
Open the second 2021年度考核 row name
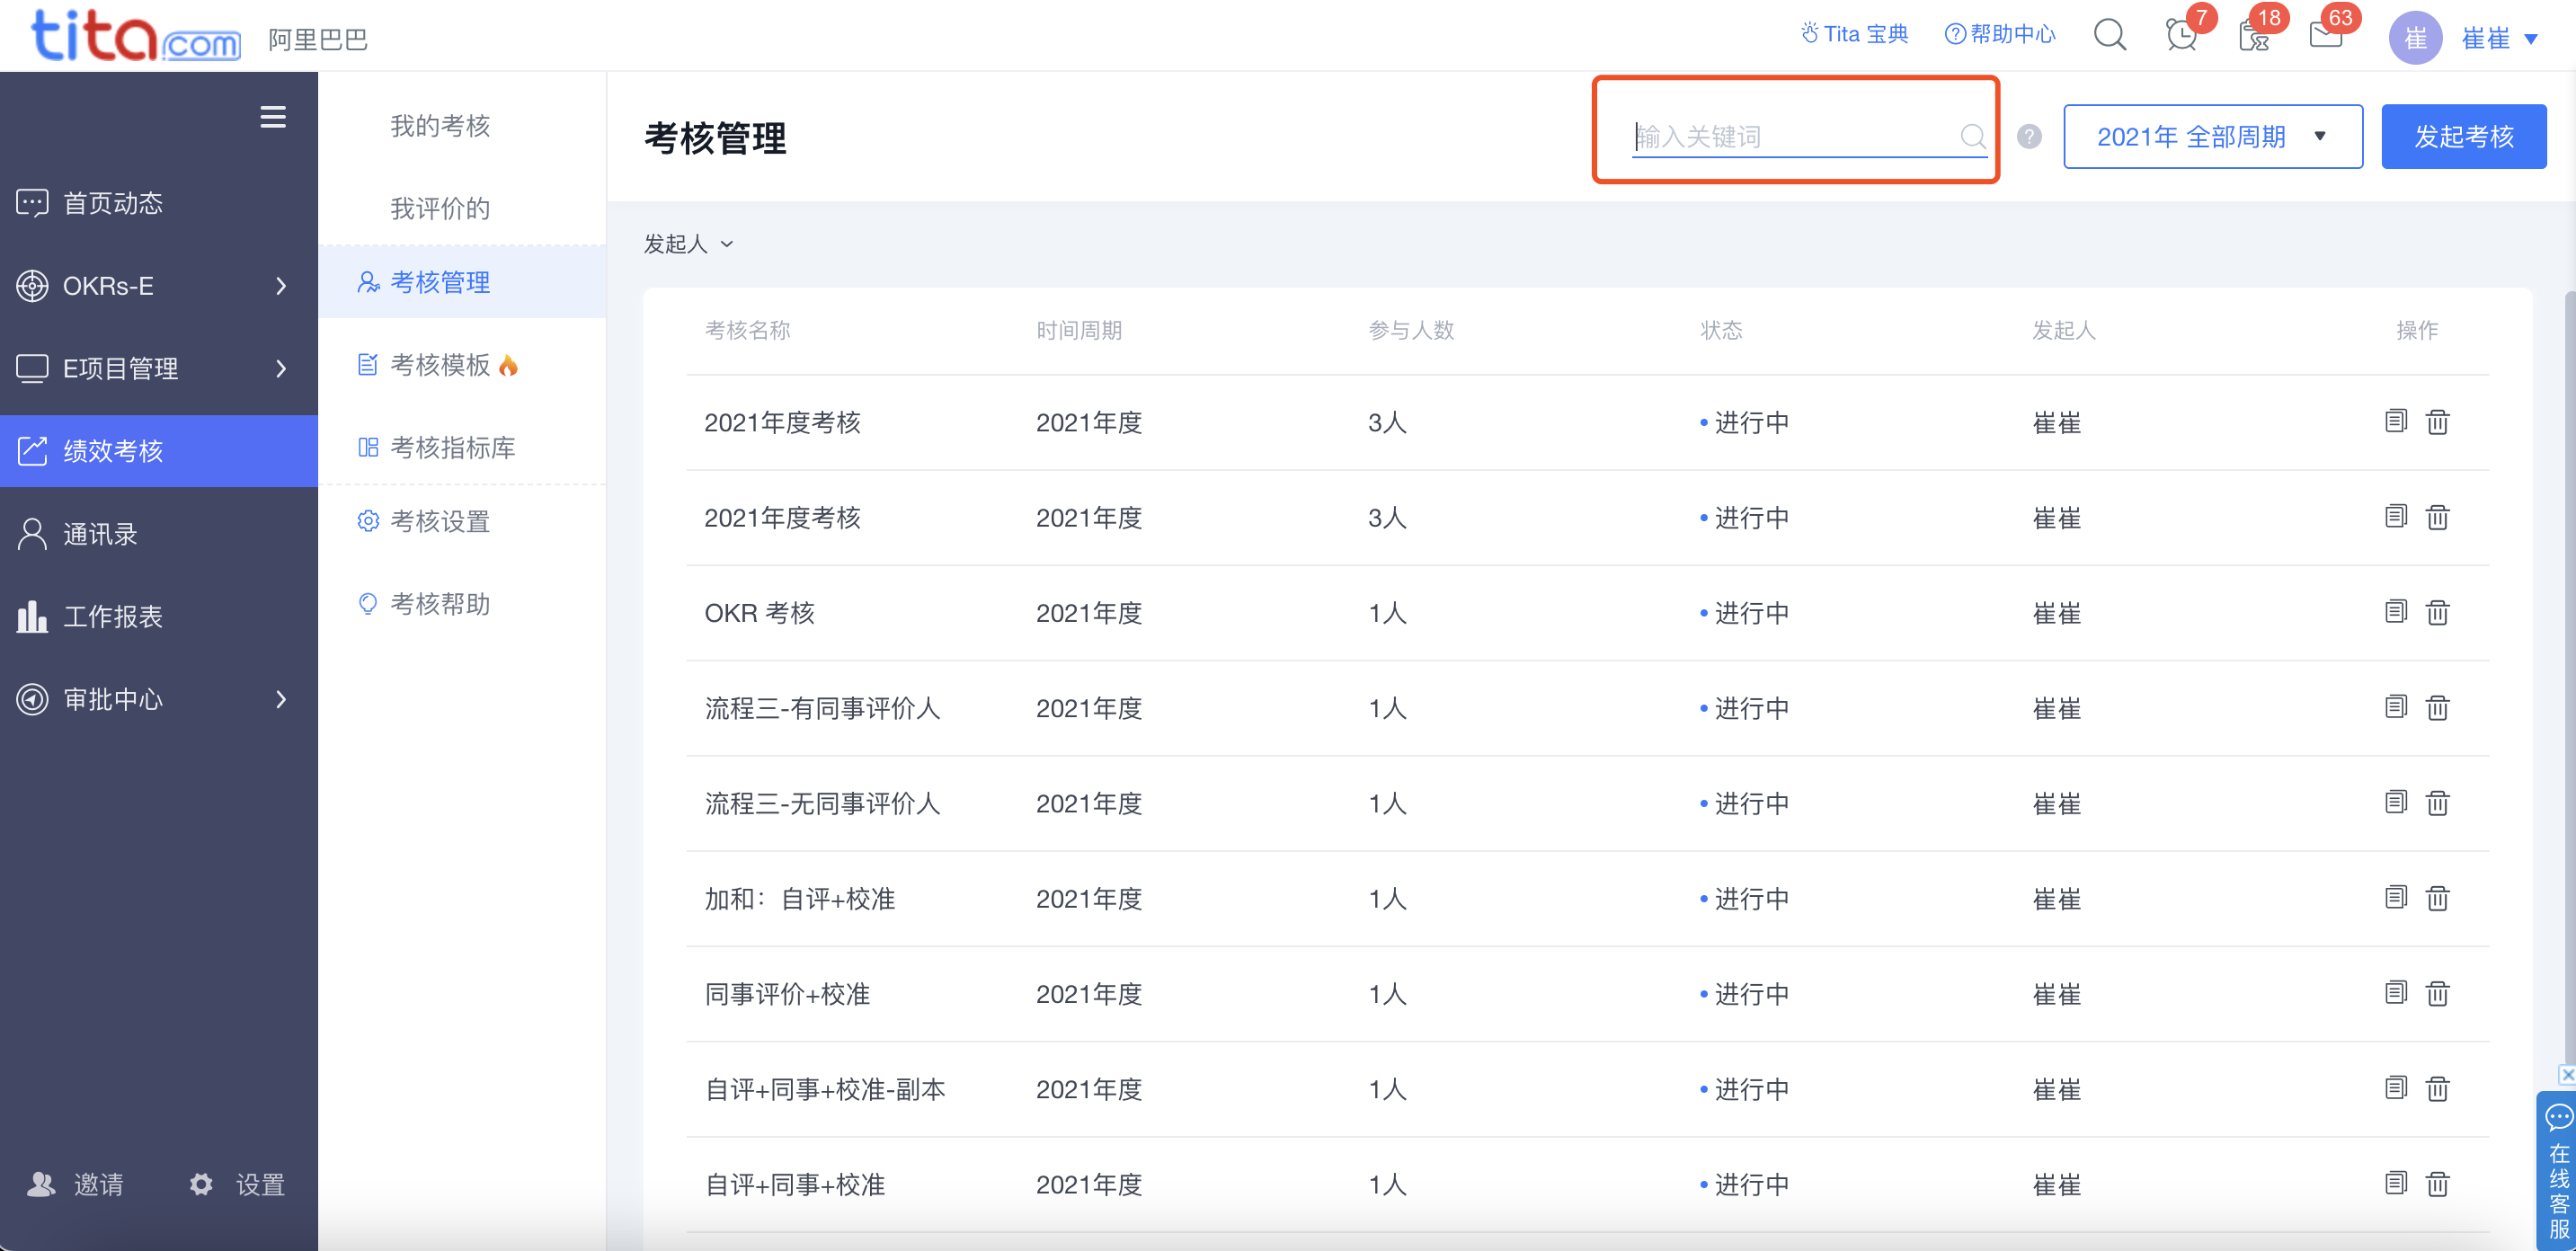tap(782, 518)
